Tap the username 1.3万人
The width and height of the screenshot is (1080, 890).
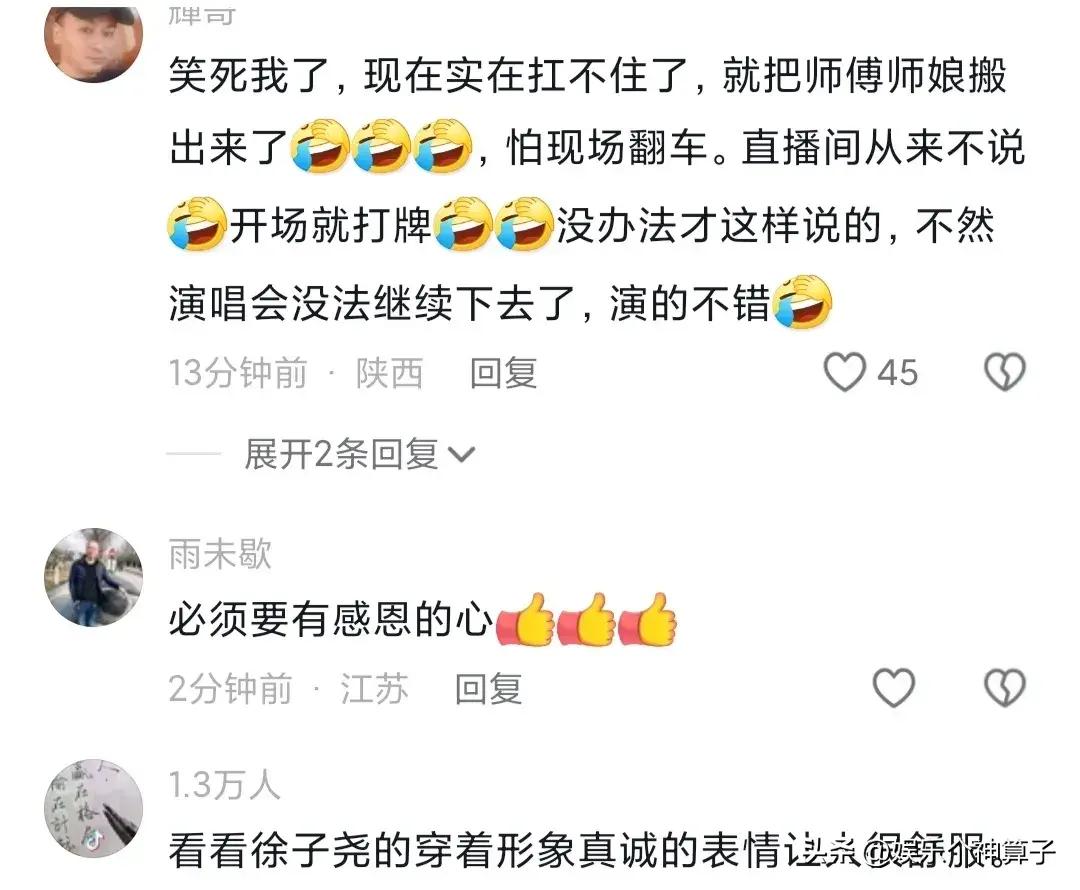[x=225, y=785]
